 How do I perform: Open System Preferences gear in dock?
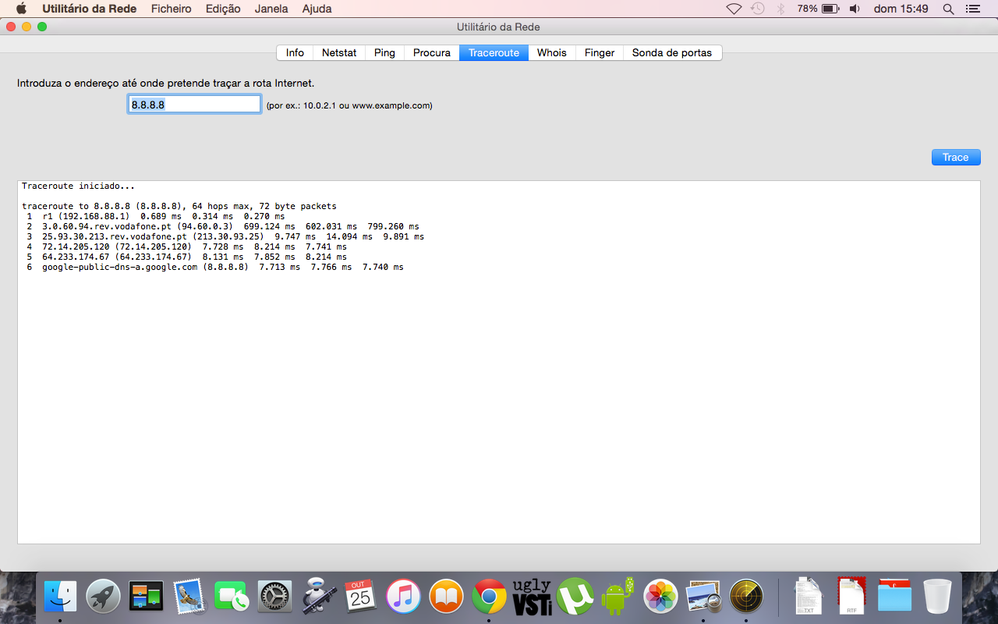(x=274, y=596)
